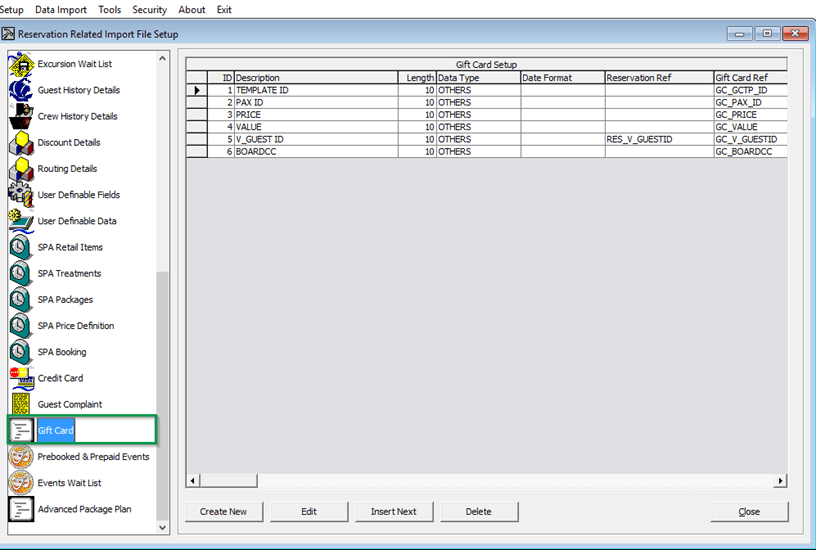The image size is (816, 550).
Task: Click the PAX ID description cell
Action: point(316,103)
